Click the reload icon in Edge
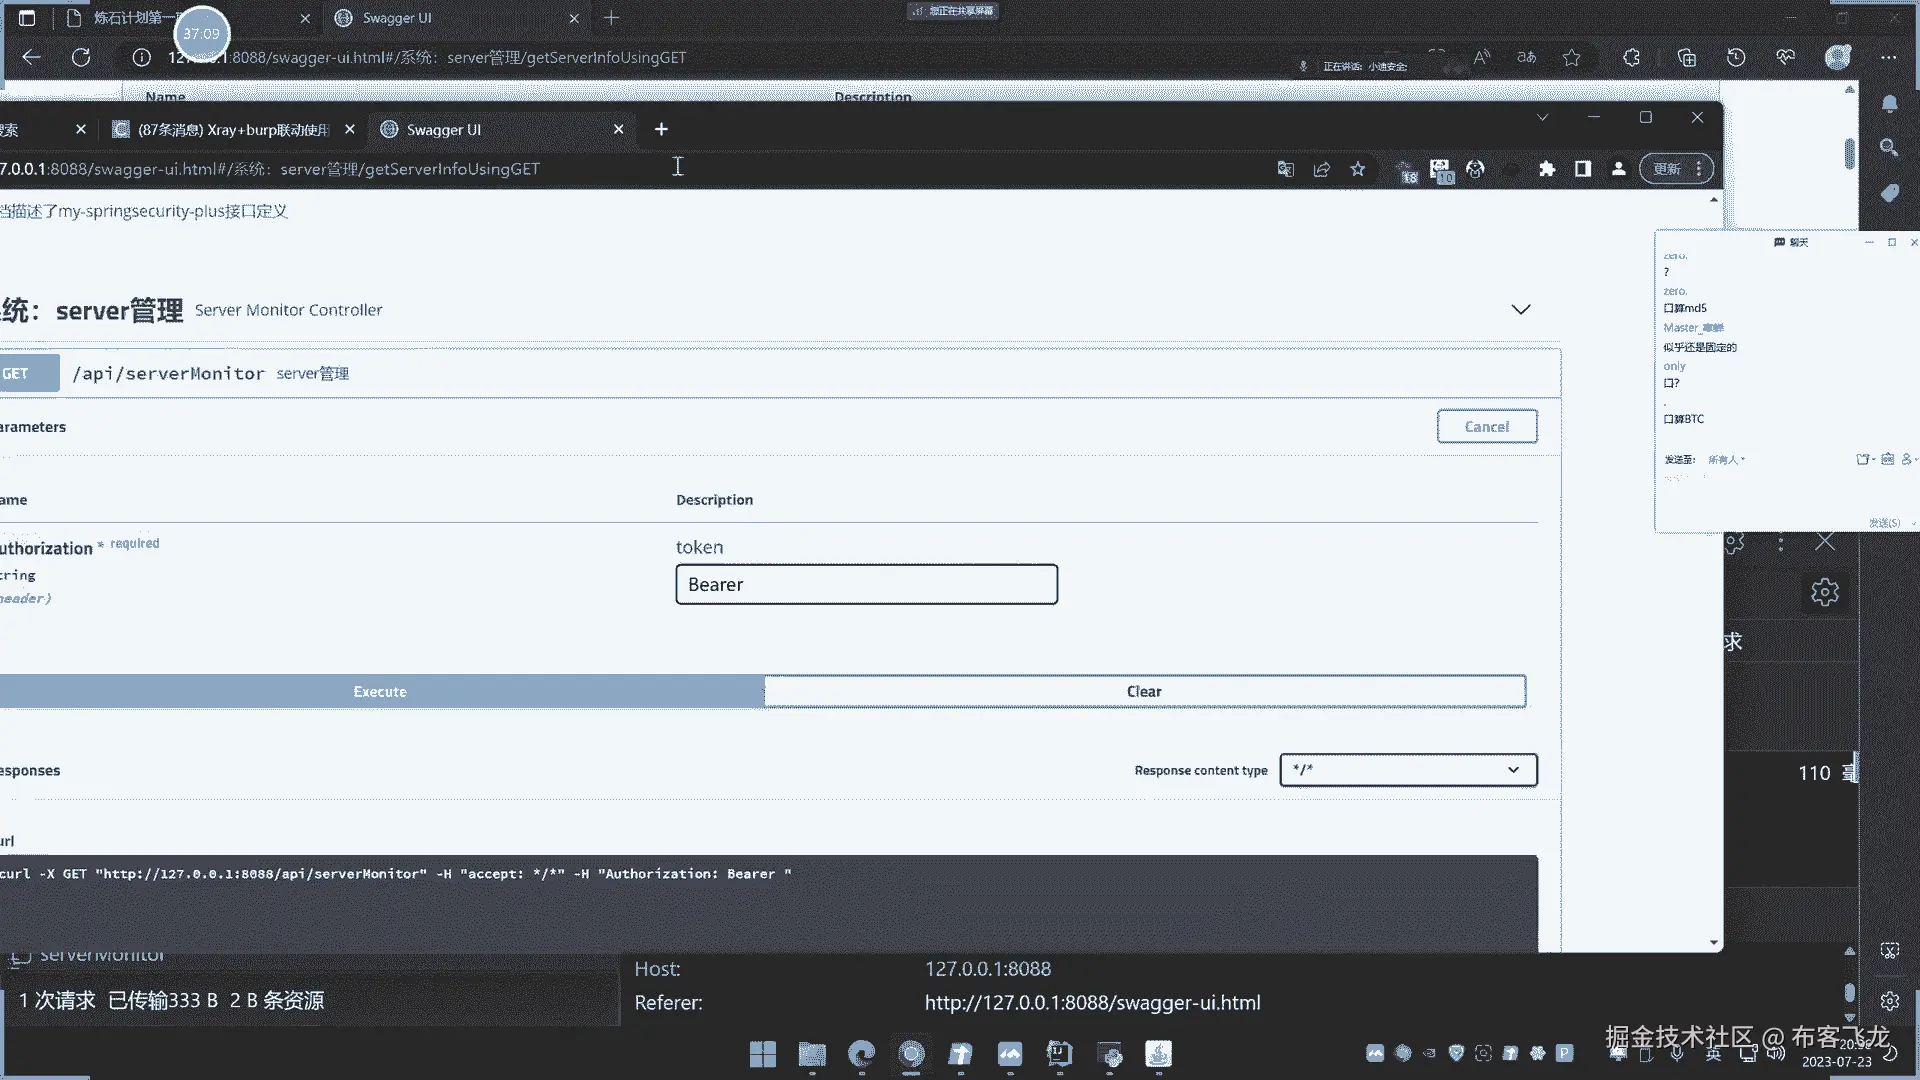 click(81, 57)
